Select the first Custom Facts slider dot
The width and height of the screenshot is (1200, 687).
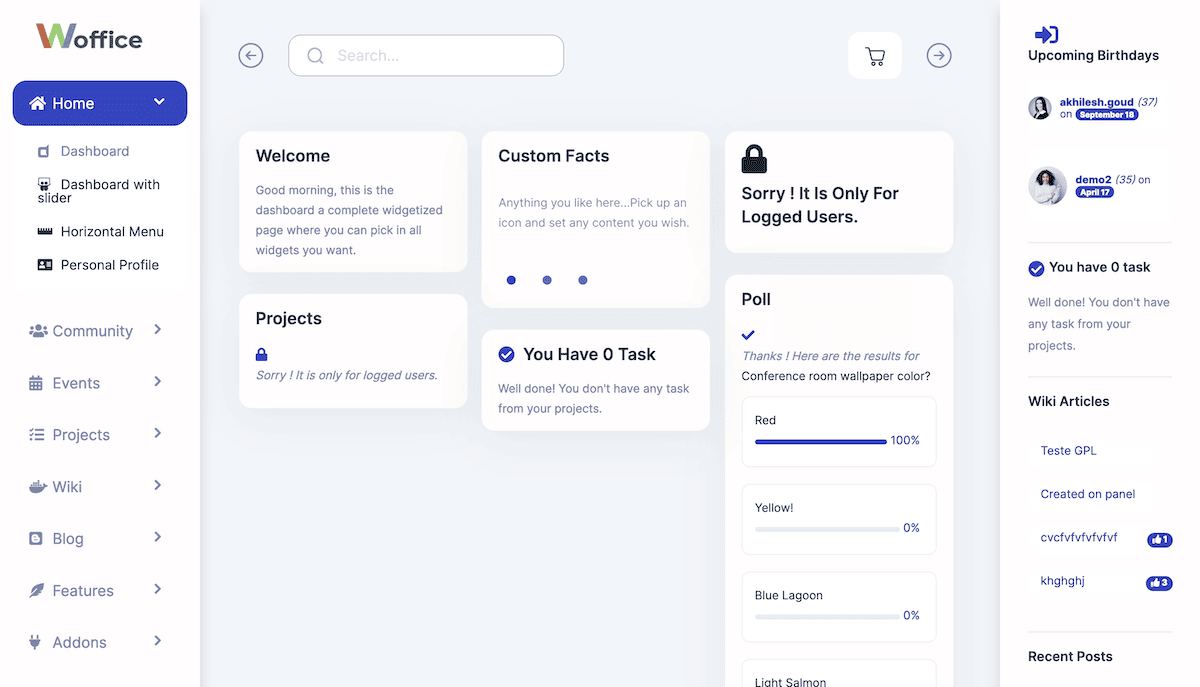[511, 280]
